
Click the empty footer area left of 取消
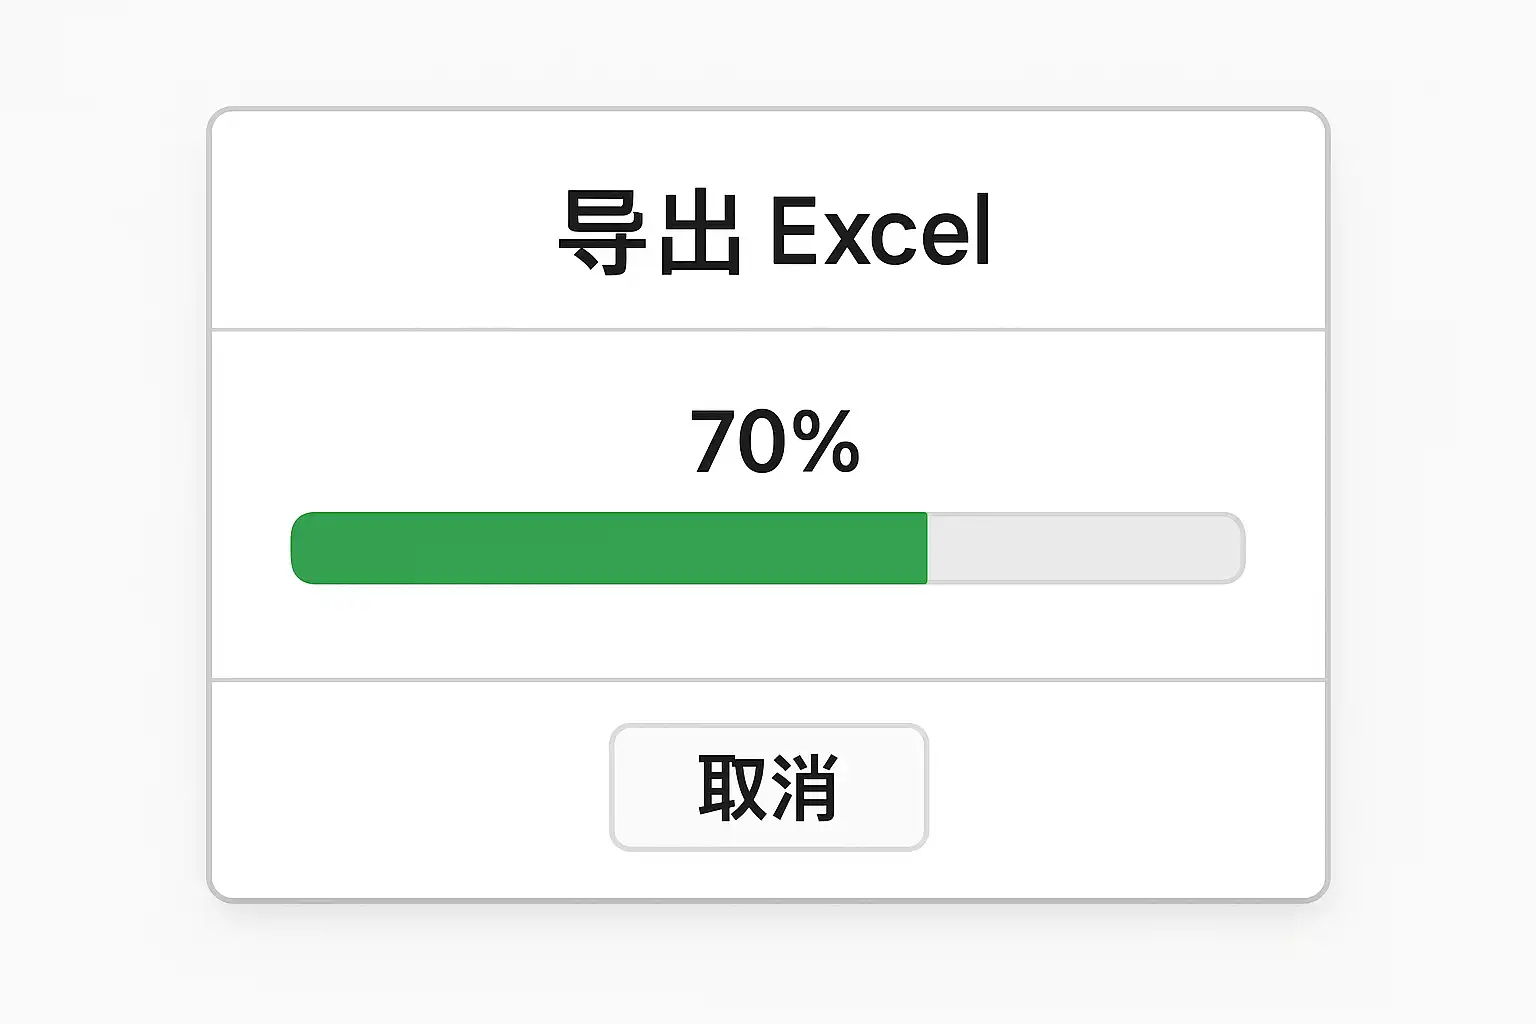click(410, 790)
